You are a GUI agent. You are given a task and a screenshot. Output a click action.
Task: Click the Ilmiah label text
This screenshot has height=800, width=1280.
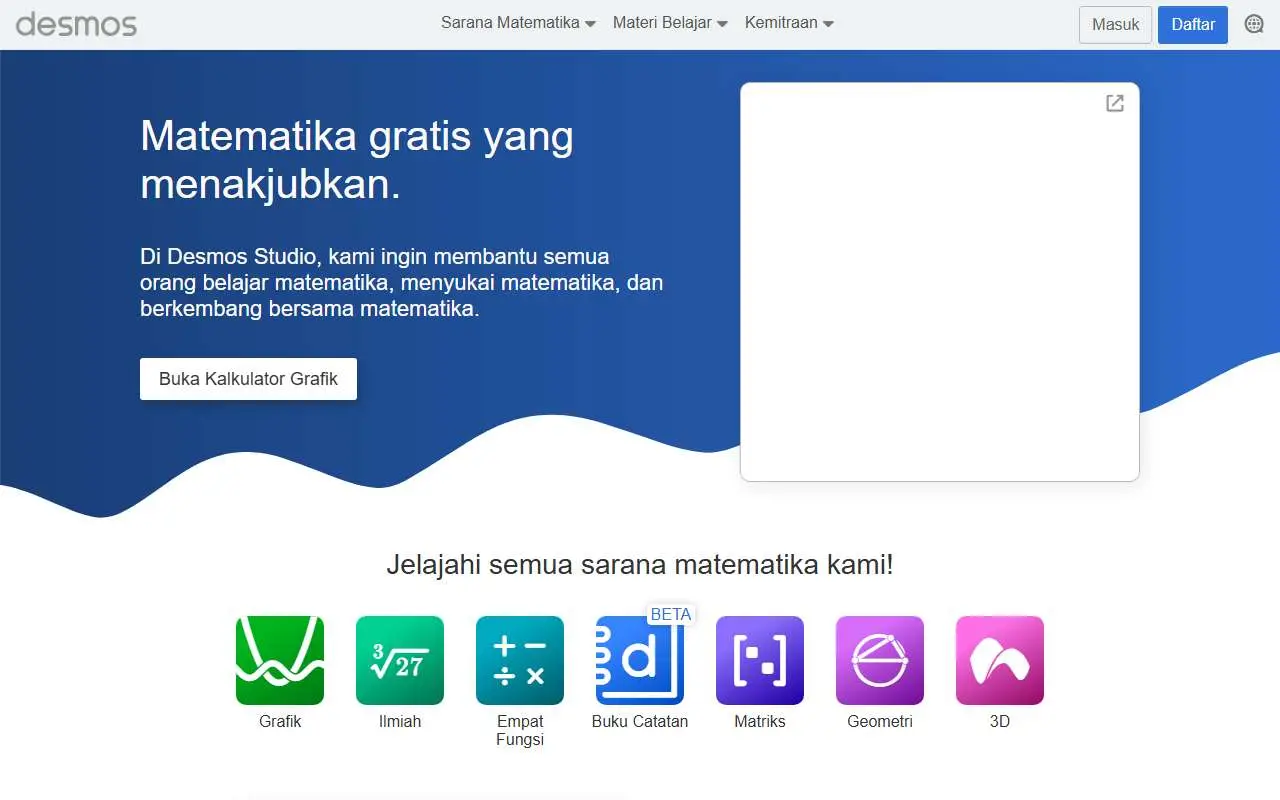click(400, 721)
